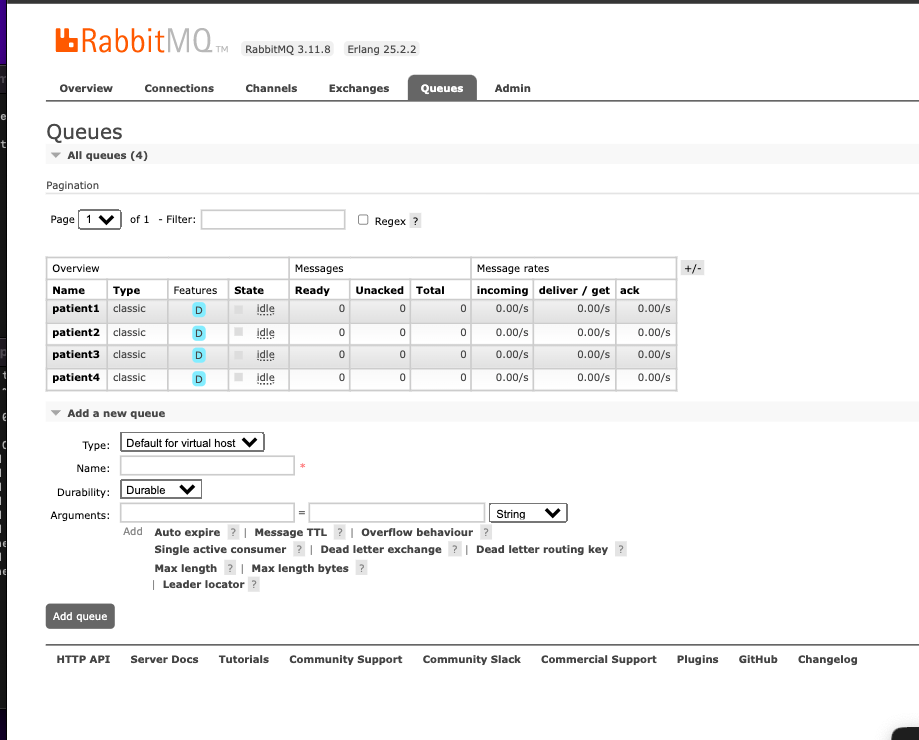The image size is (919, 740).
Task: Click patient3 state indicator square
Action: click(239, 354)
